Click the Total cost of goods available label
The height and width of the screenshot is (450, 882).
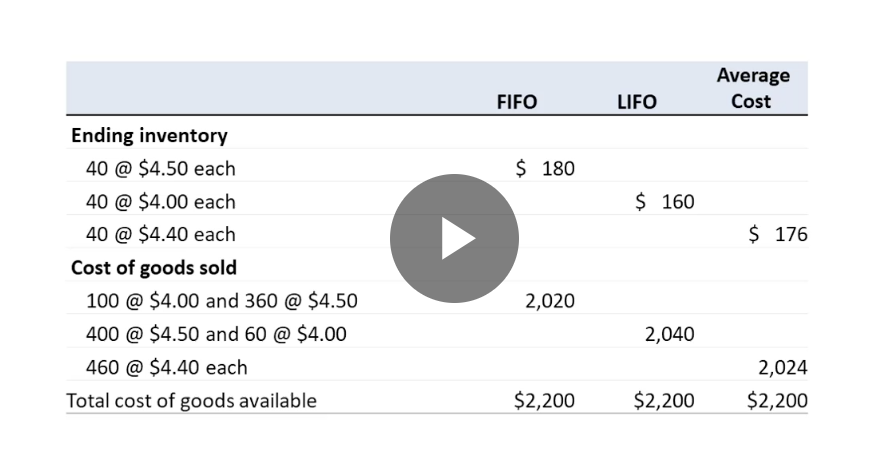point(191,401)
